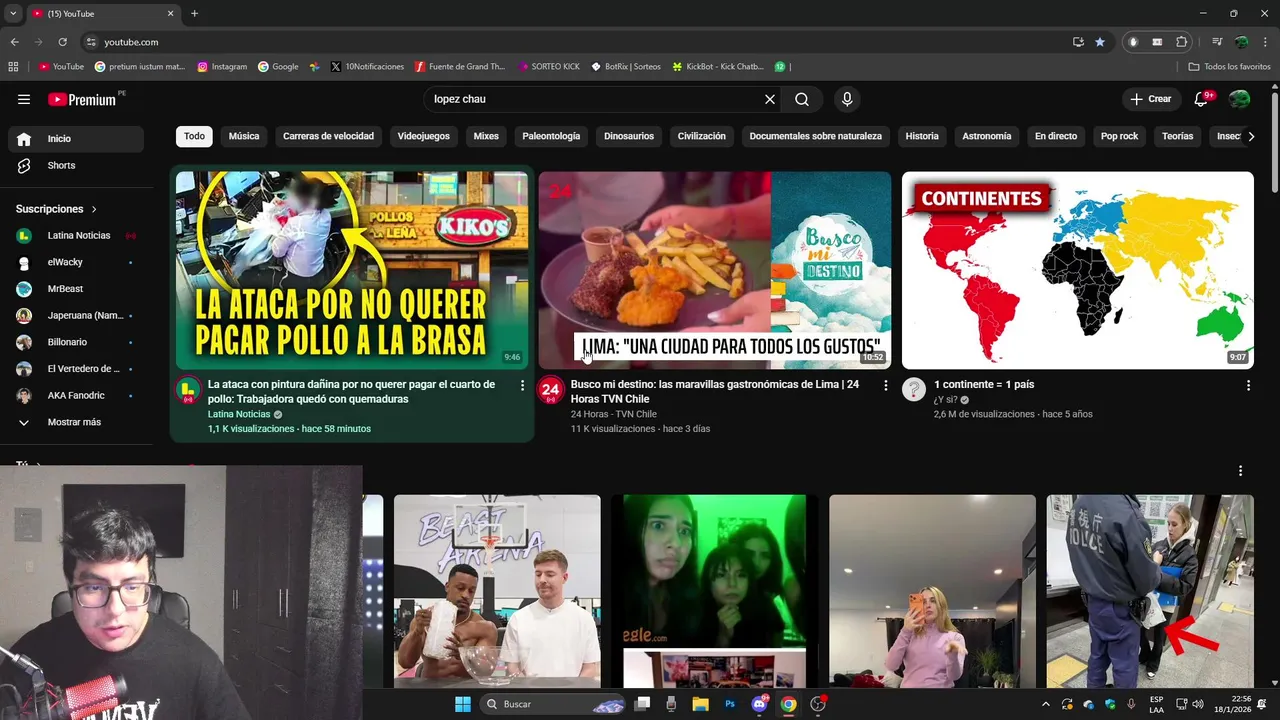This screenshot has width=1280, height=720.
Task: Open the CONTINENTES map video thumbnail
Action: (x=1078, y=270)
